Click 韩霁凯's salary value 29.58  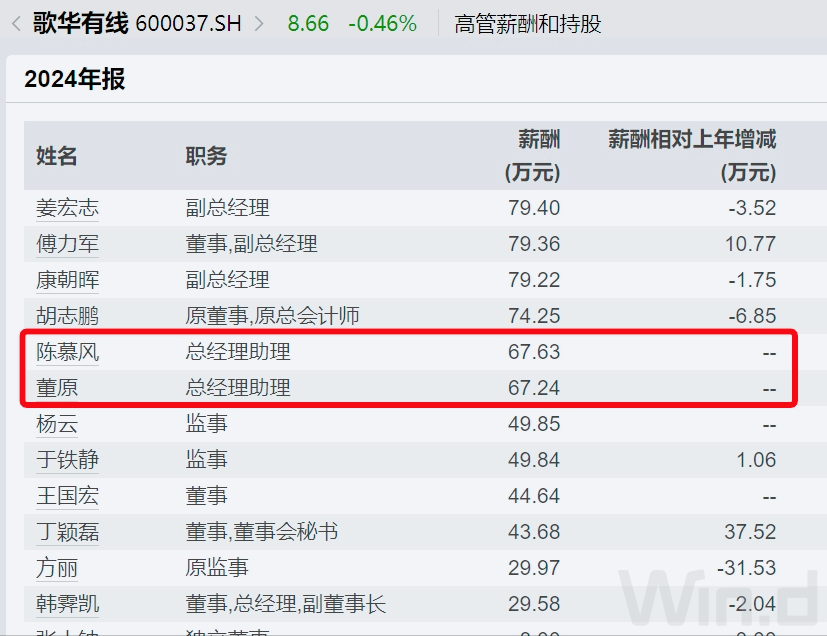pos(534,604)
